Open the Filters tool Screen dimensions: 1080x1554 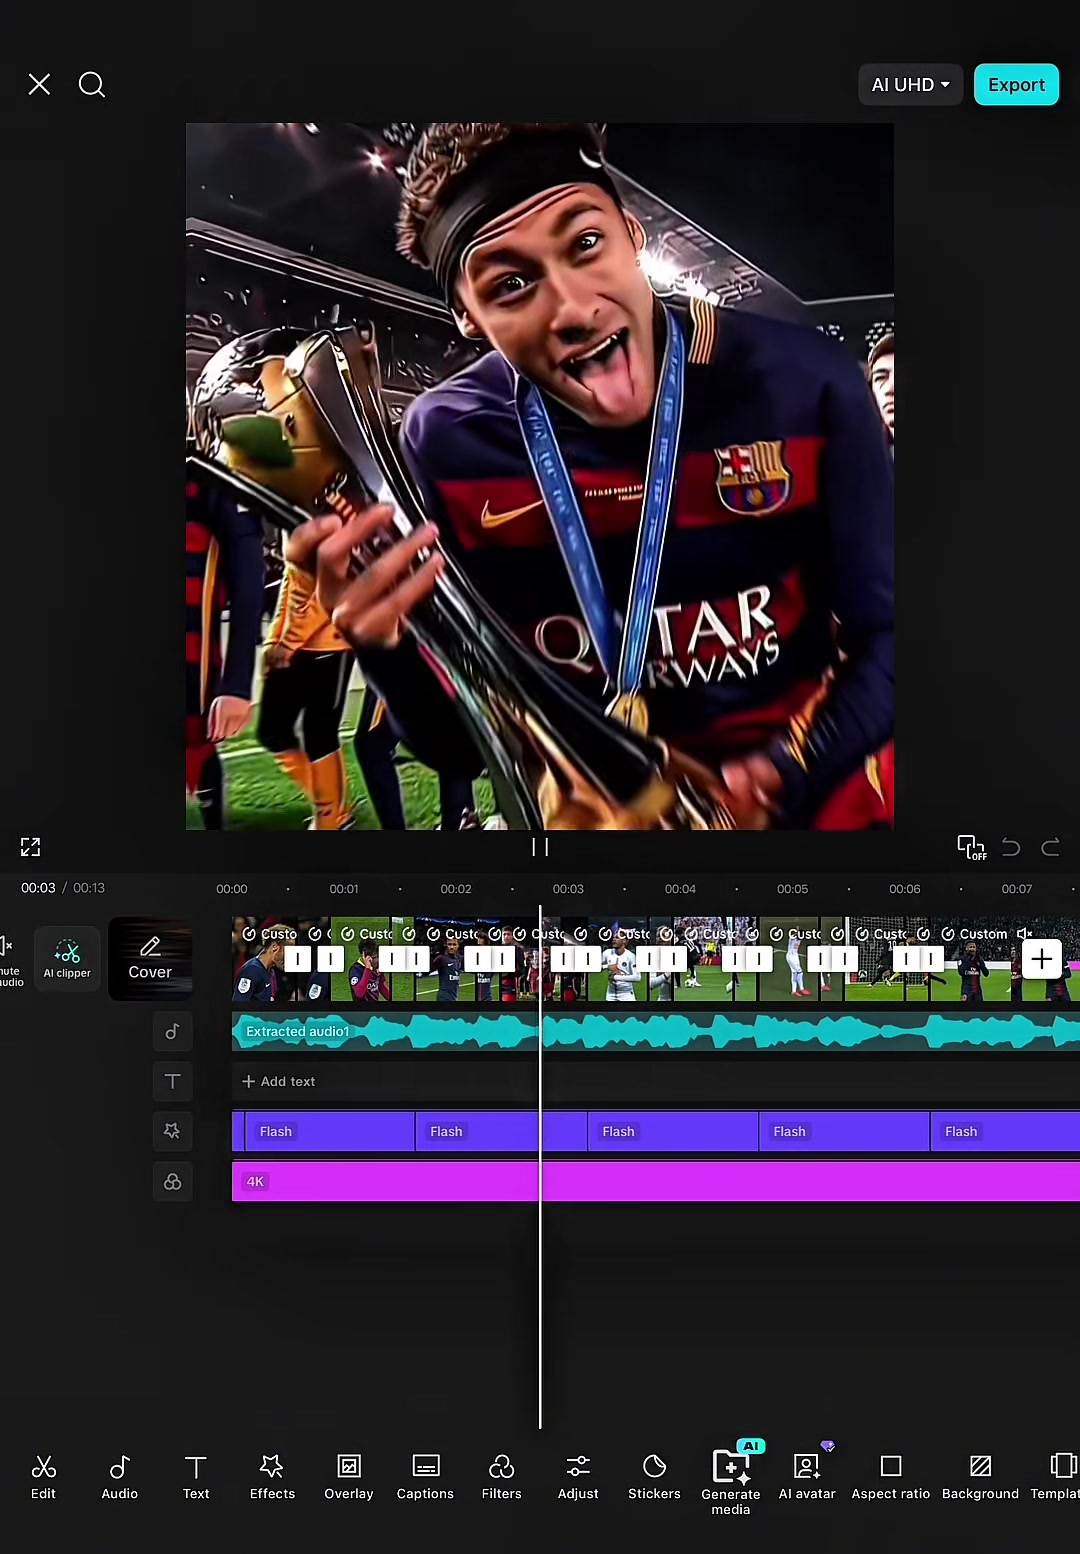pos(502,1477)
